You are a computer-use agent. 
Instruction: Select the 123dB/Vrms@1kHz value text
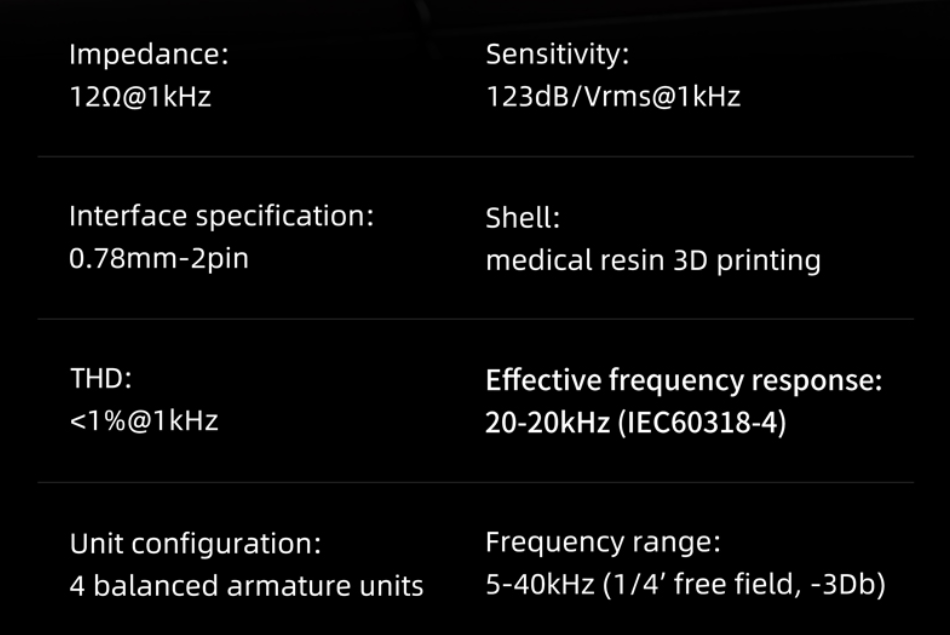point(613,97)
